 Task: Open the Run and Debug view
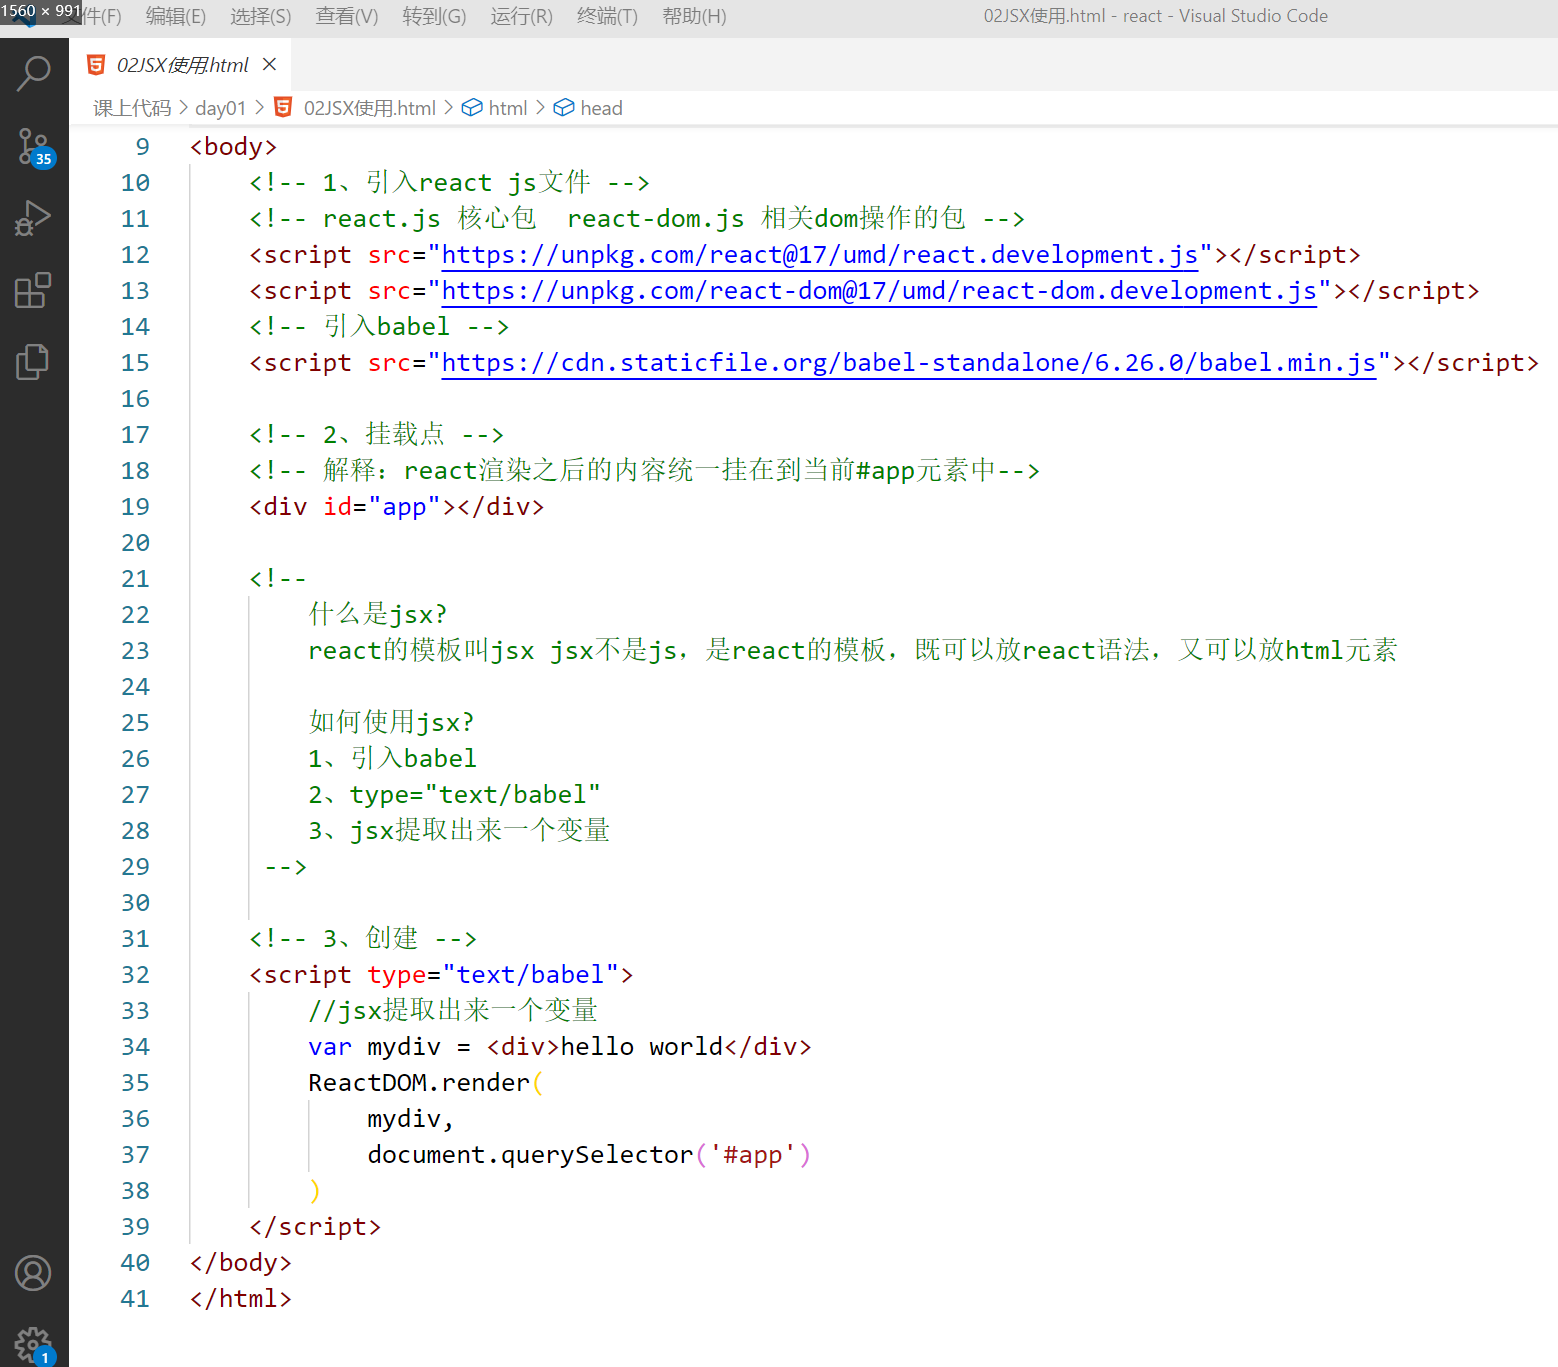(34, 218)
